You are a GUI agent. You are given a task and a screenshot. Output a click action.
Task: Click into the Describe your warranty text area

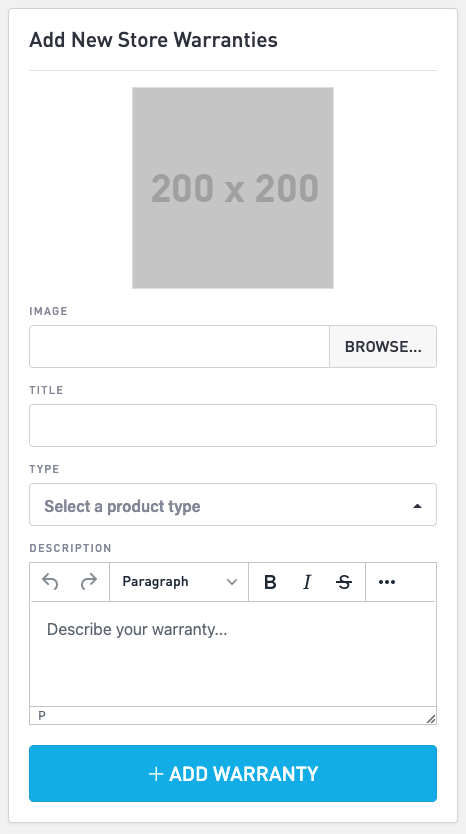pyautogui.click(x=233, y=654)
